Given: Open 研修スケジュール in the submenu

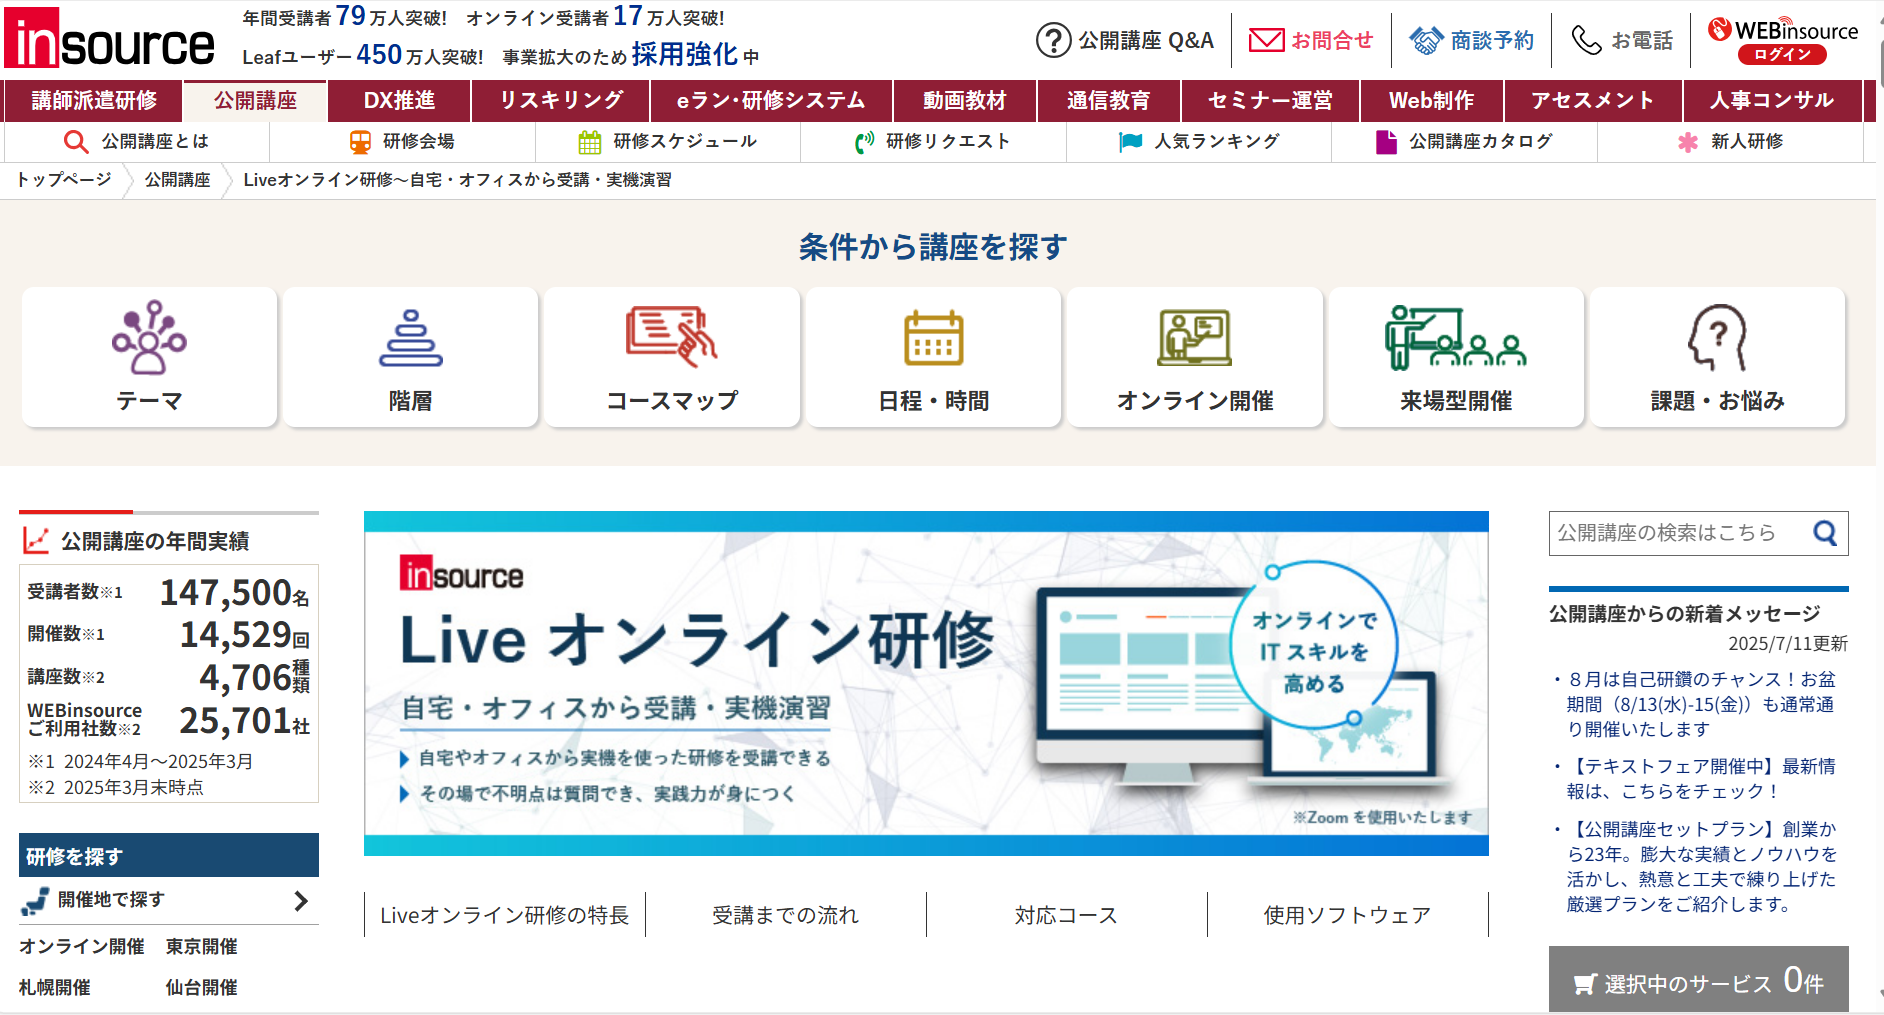Looking at the screenshot, I should pyautogui.click(x=668, y=142).
